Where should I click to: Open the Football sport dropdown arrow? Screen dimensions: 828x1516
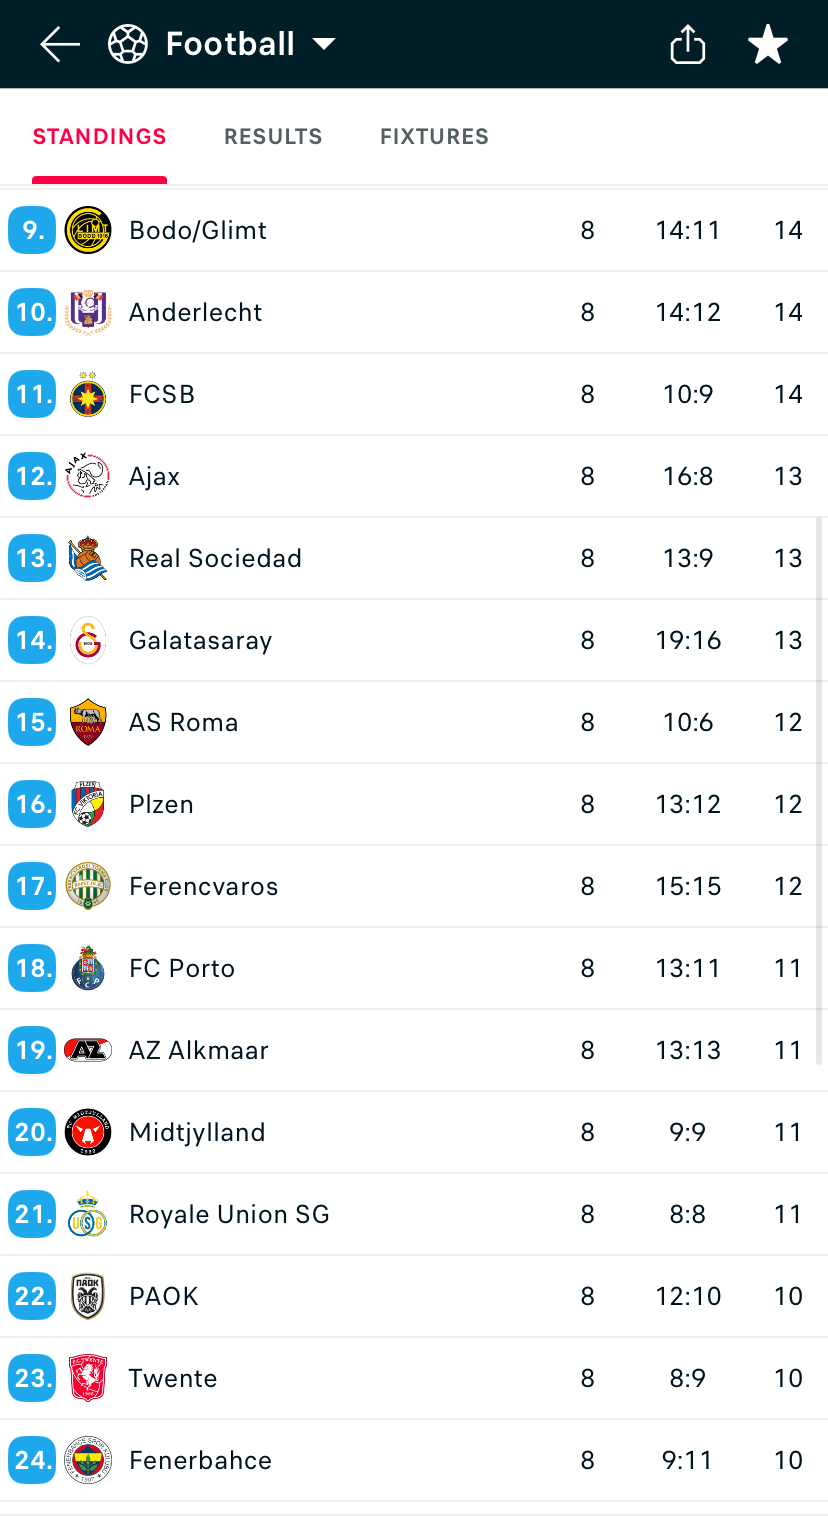pyautogui.click(x=323, y=44)
